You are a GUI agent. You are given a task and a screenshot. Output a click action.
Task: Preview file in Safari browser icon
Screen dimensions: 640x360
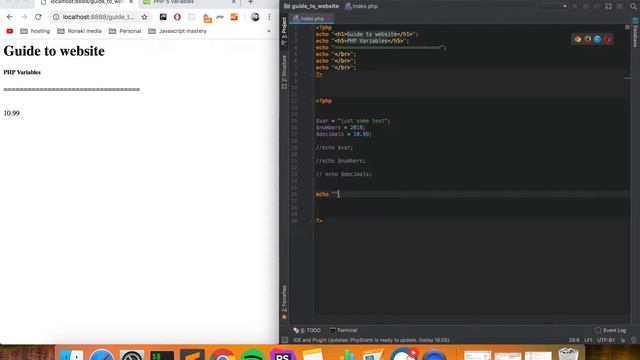pyautogui.click(x=598, y=39)
